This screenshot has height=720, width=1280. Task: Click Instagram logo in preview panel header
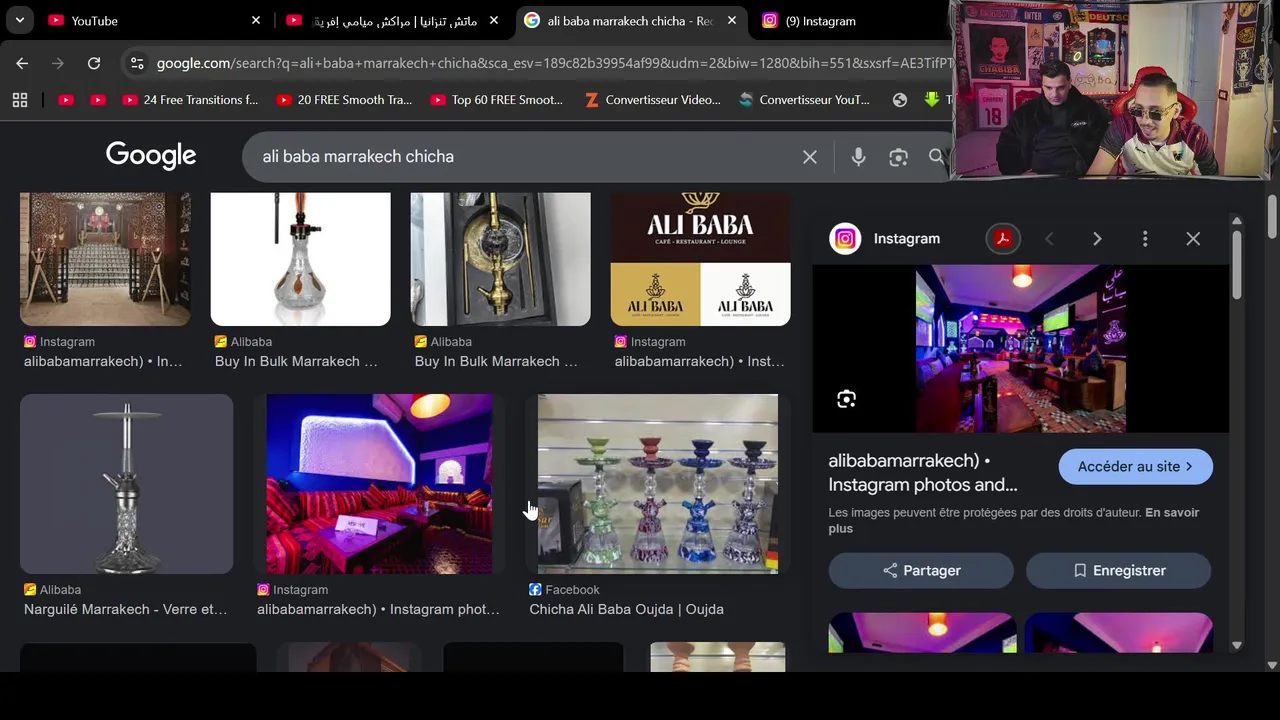coord(845,239)
